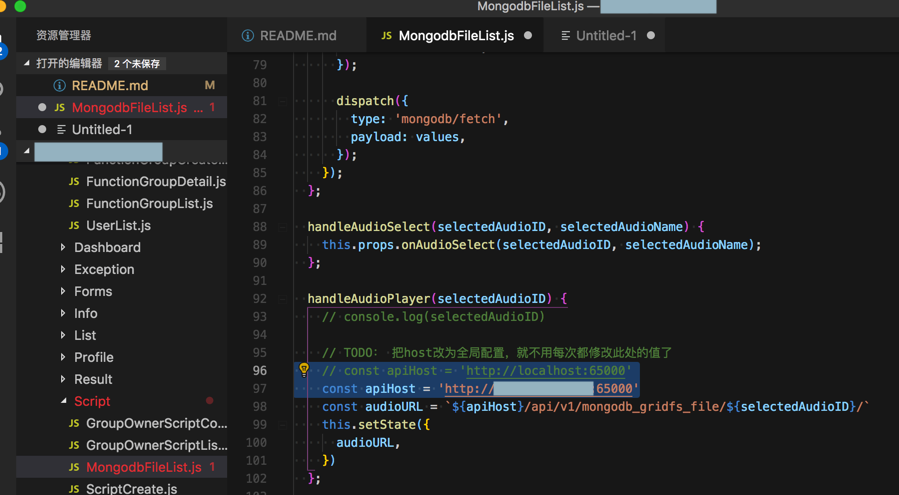Collapse the Script folder
The width and height of the screenshot is (899, 495).
click(62, 401)
